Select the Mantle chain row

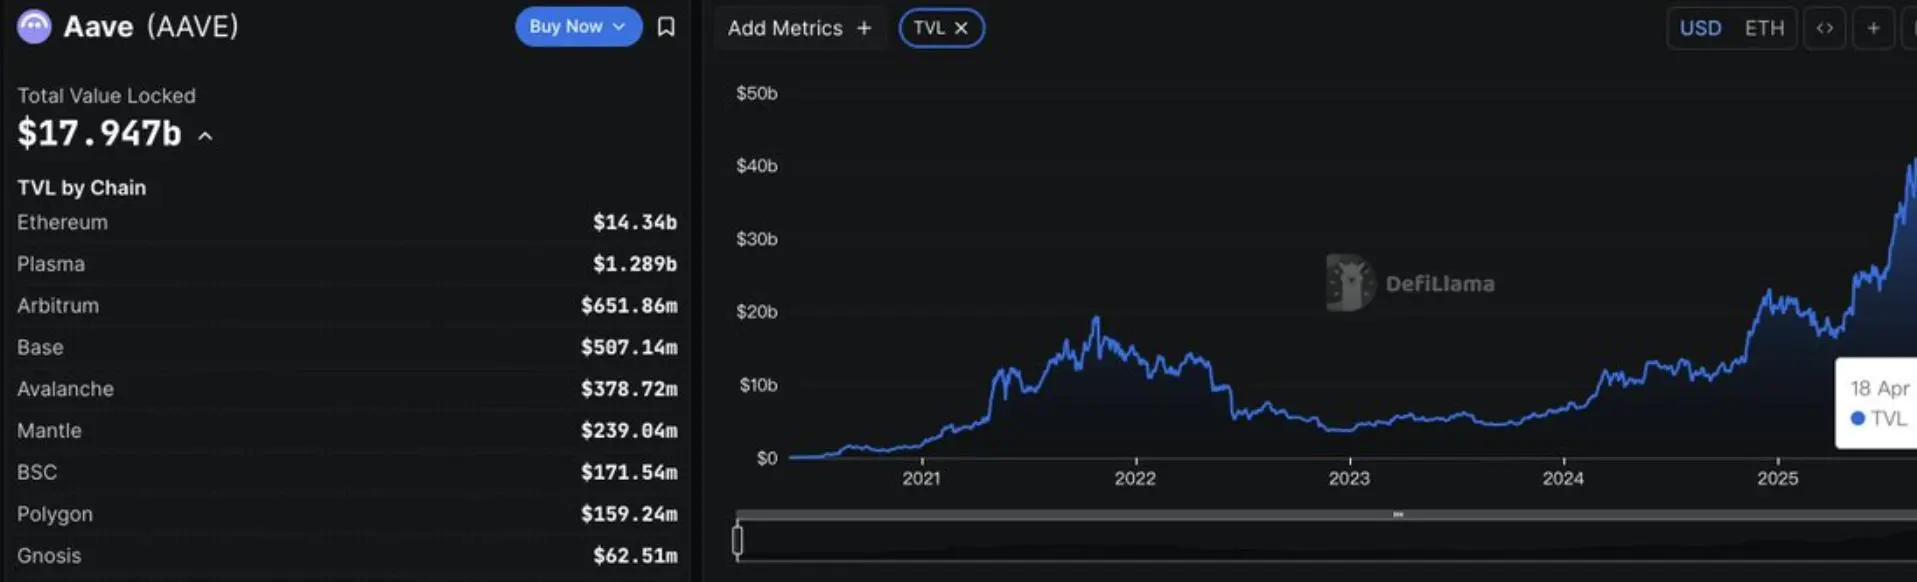pyautogui.click(x=347, y=431)
